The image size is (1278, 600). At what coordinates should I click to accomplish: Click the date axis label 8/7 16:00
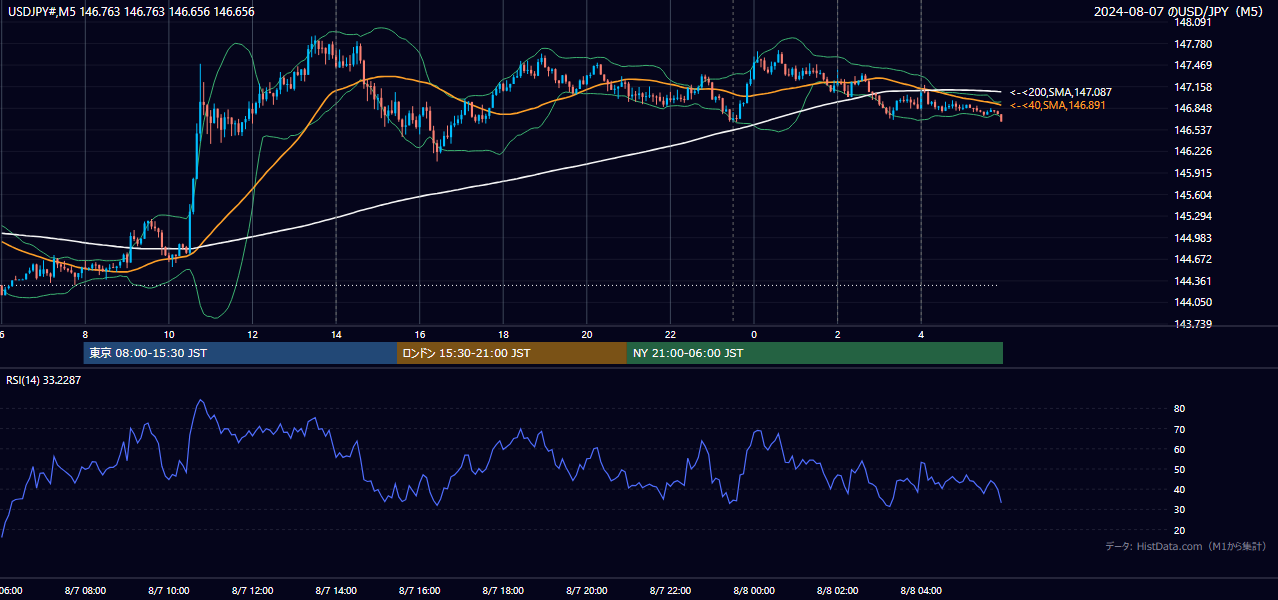click(x=420, y=591)
